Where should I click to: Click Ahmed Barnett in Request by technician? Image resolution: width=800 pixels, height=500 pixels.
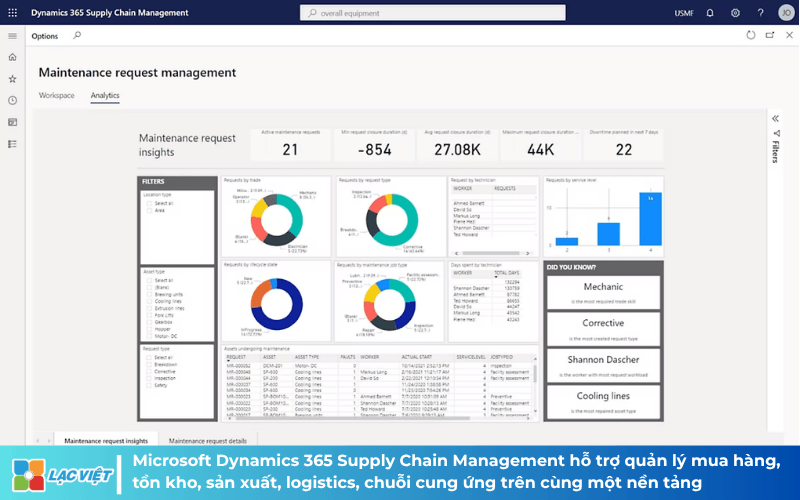468,203
